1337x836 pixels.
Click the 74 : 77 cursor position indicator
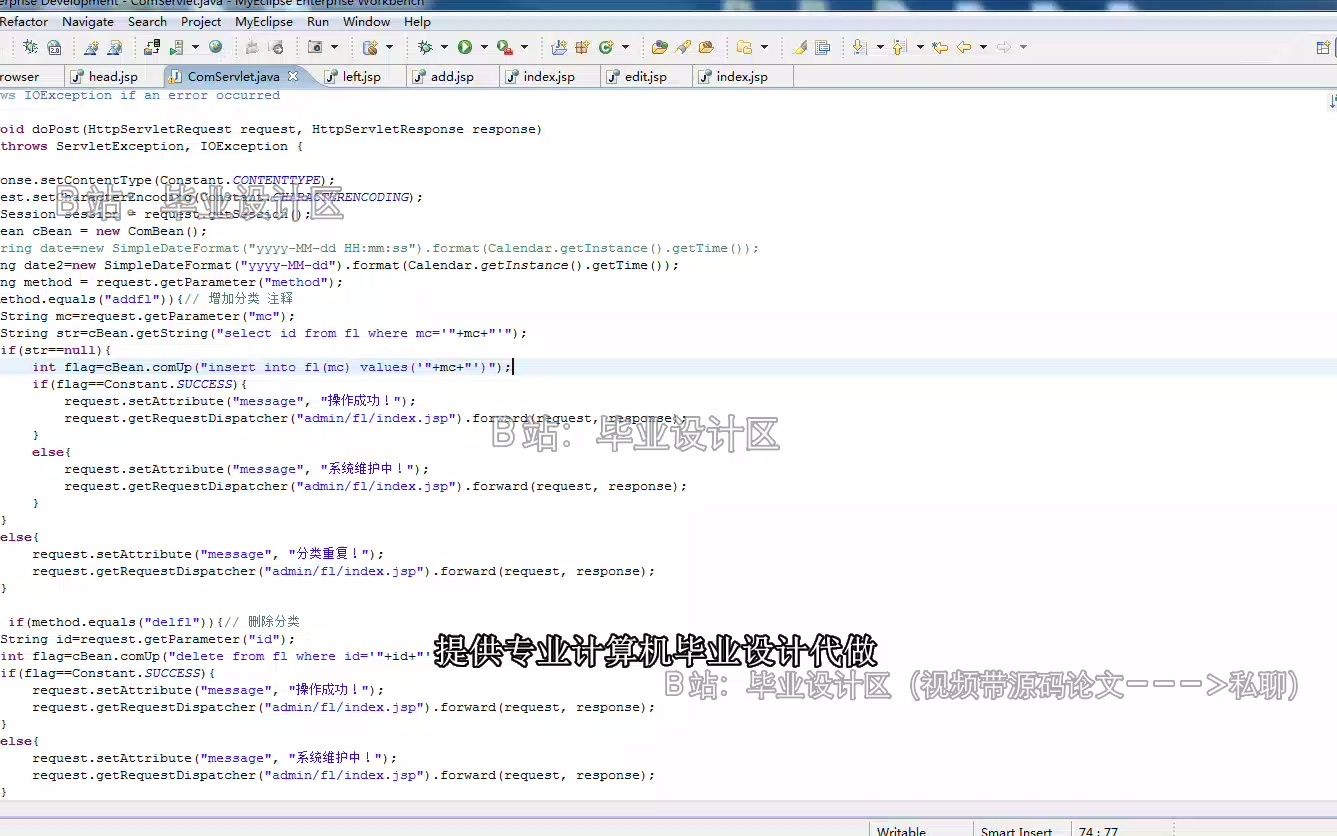coord(1098,831)
